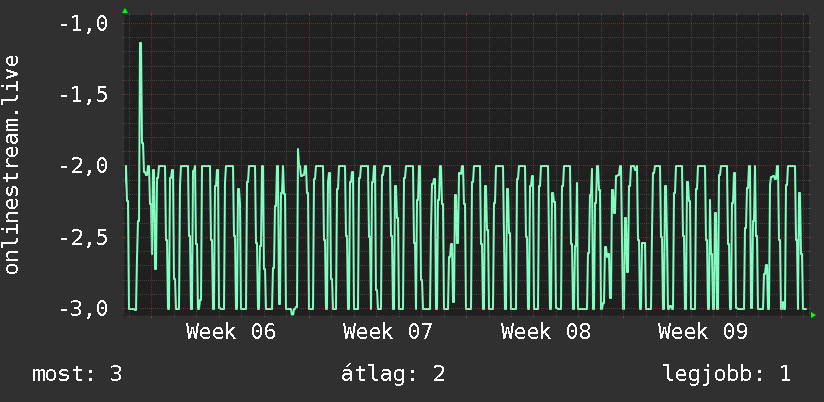The width and height of the screenshot is (824, 402).
Task: Click the '-3,0' y-axis value
Action: [84, 309]
